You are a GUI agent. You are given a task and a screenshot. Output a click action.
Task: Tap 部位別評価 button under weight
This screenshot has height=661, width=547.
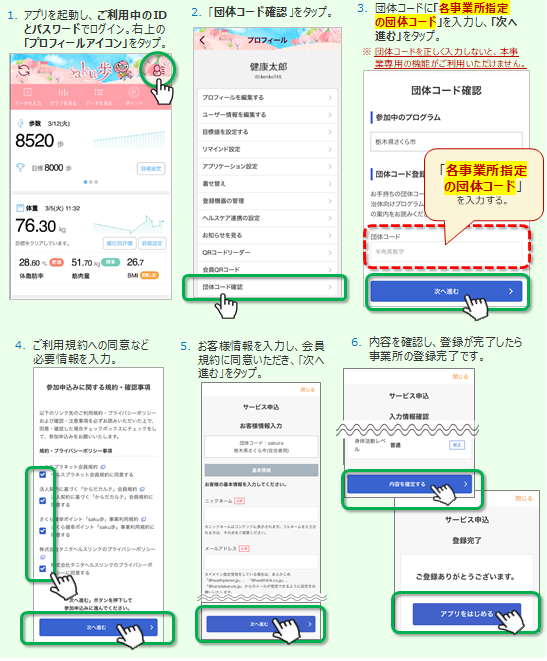(x=120, y=243)
